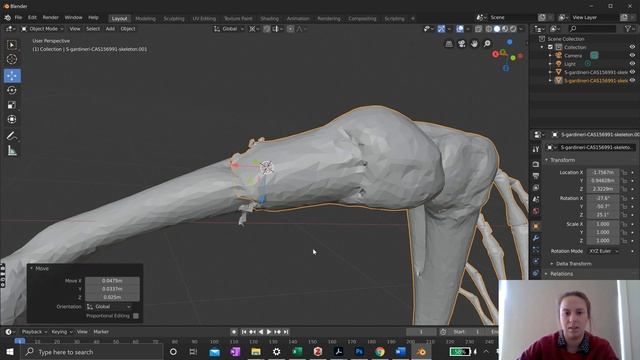Click the zoom view magnifier icon
The height and width of the screenshot is (360, 640).
coord(487,44)
